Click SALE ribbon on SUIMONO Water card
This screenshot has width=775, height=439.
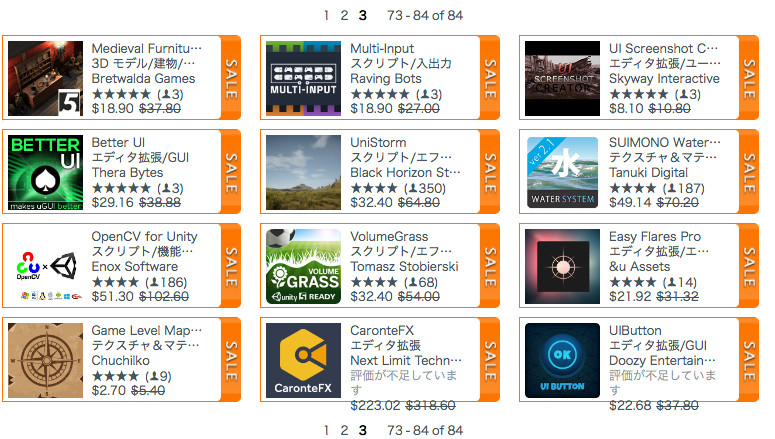tap(748, 172)
